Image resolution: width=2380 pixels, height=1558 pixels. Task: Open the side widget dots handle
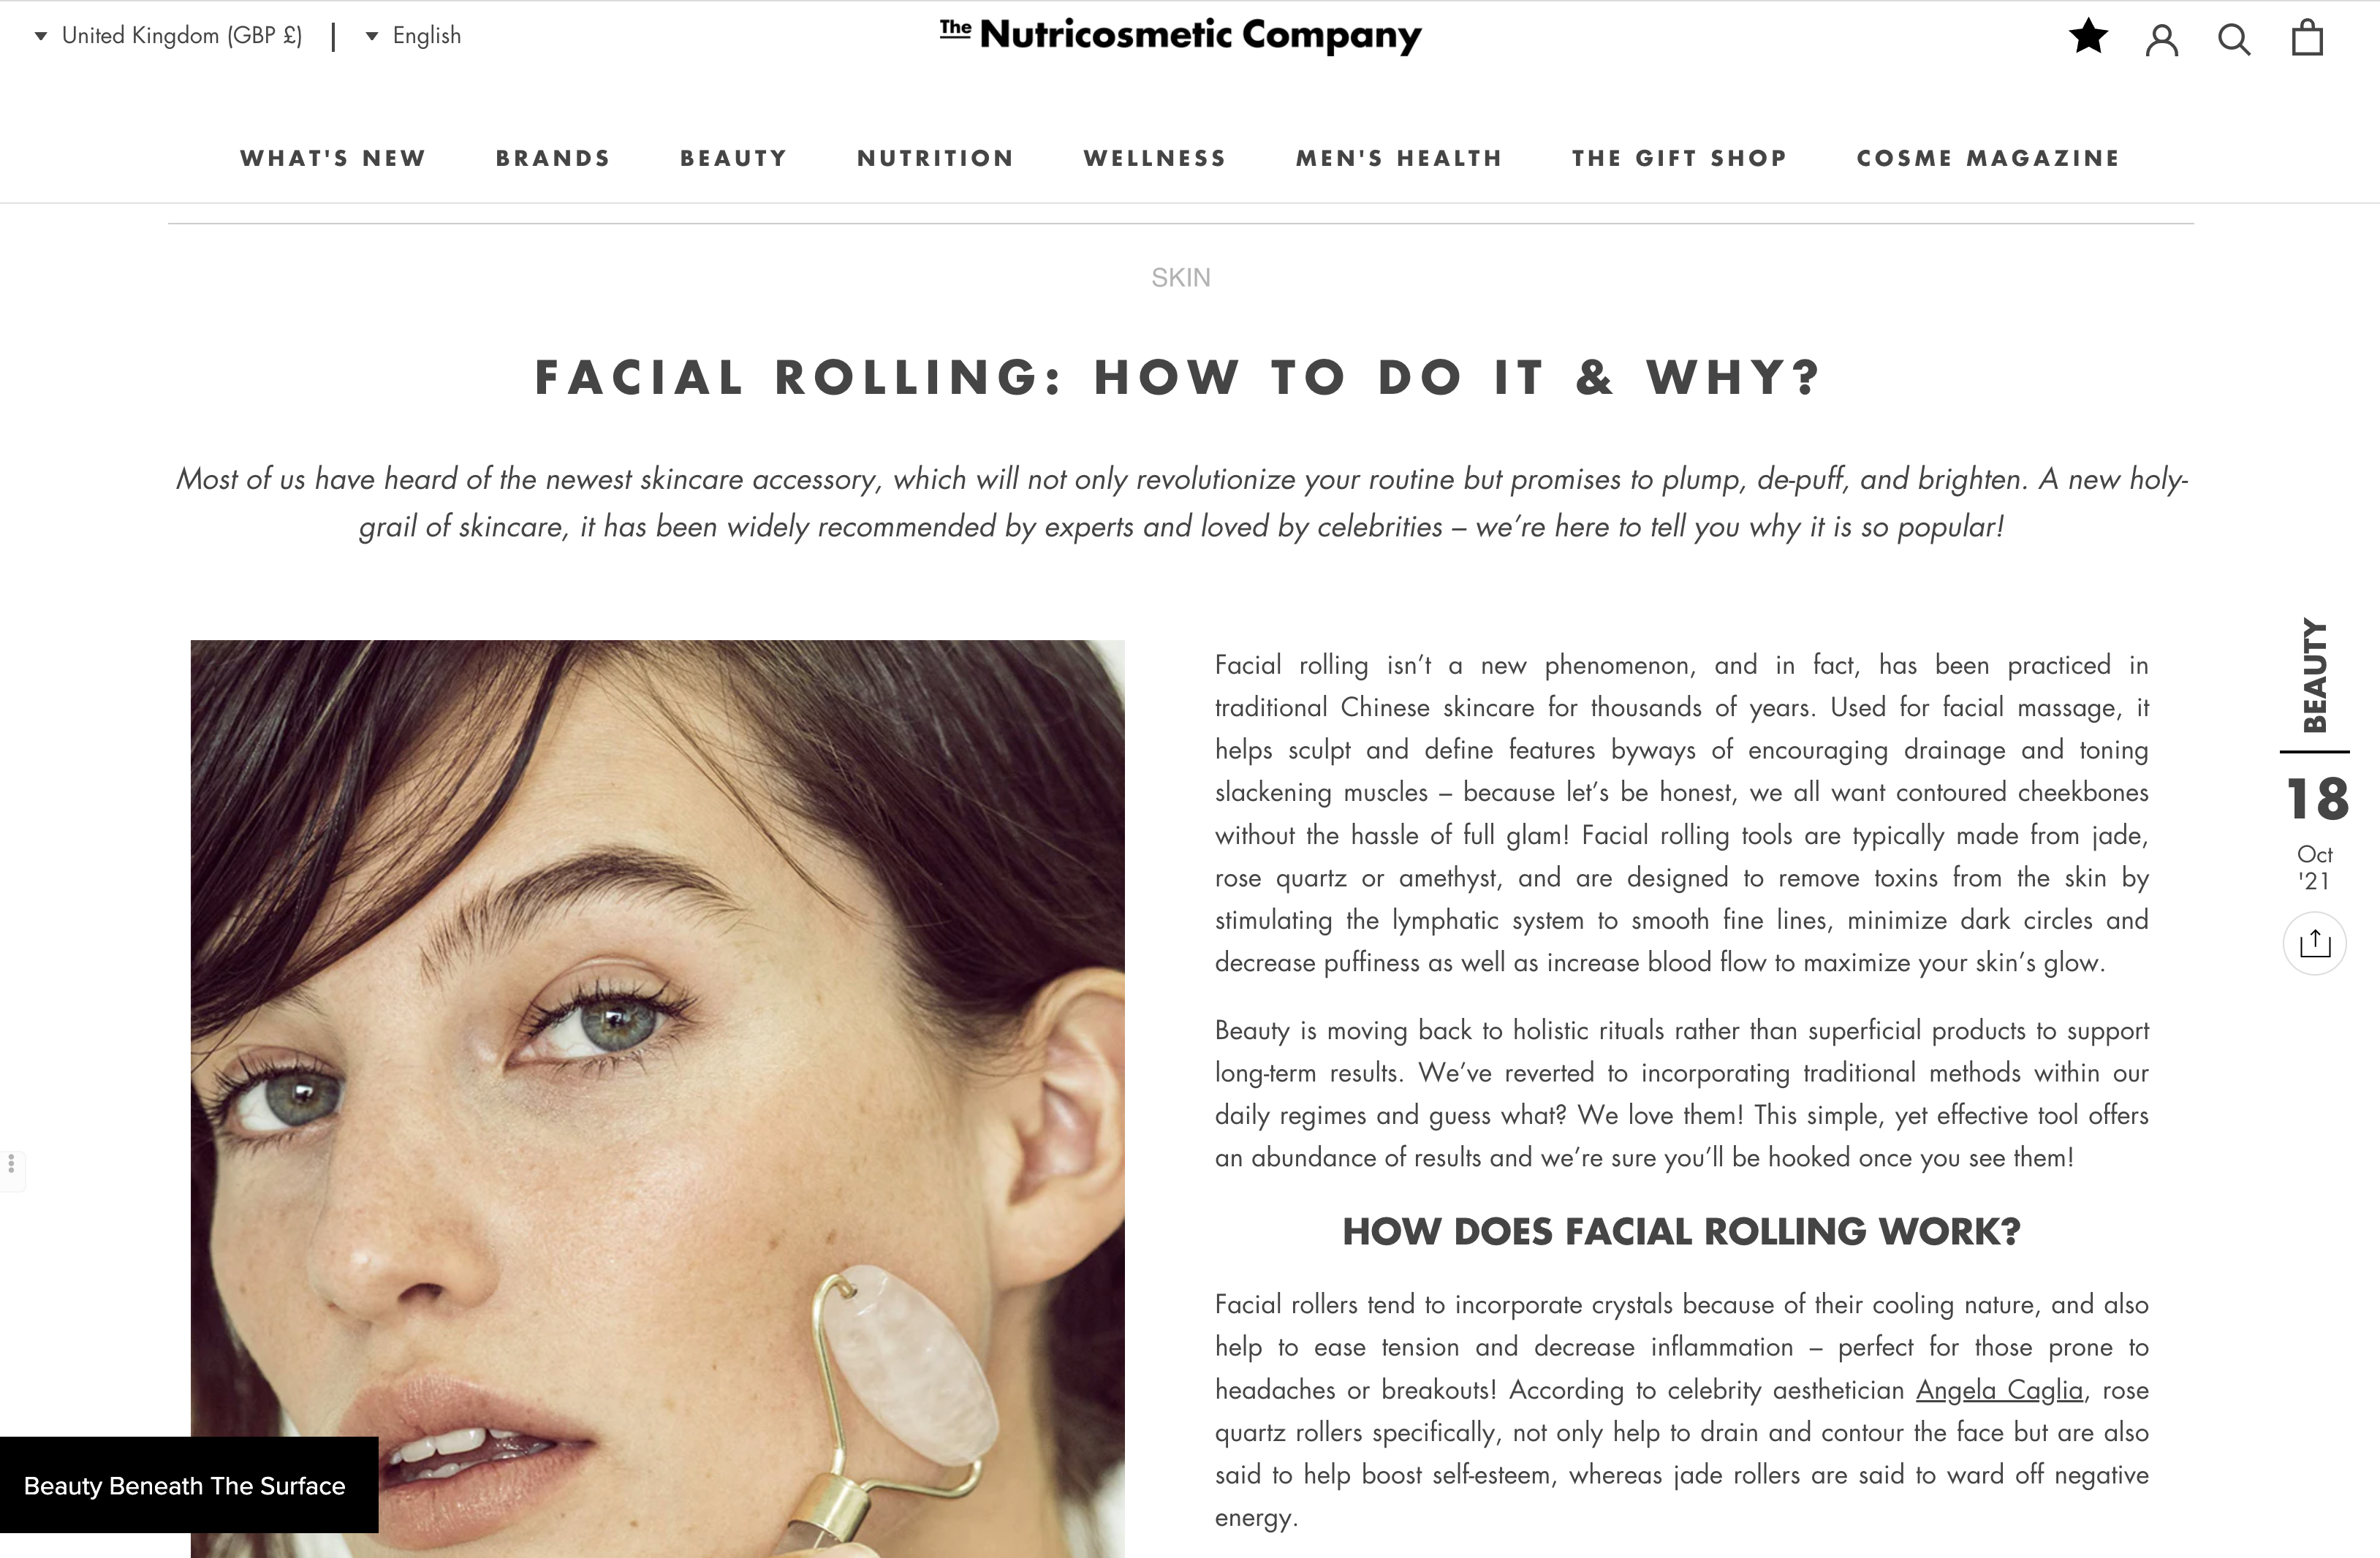[11, 1165]
